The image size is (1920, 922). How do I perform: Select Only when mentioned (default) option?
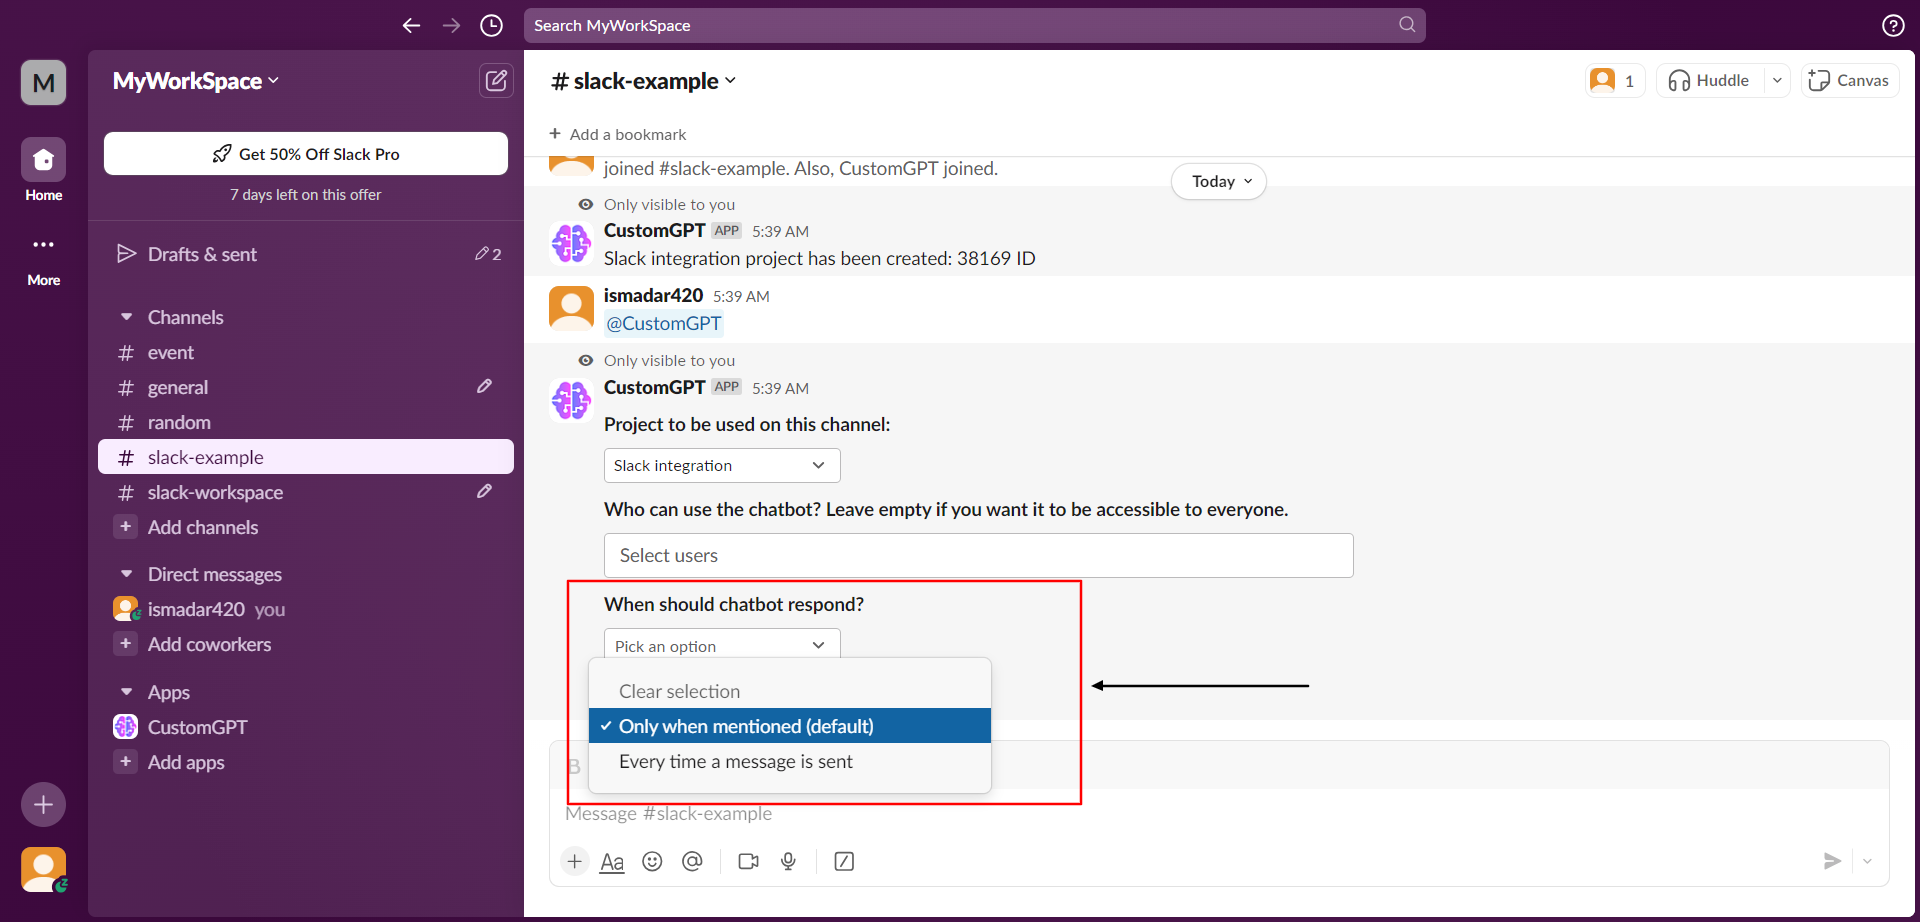tap(790, 726)
